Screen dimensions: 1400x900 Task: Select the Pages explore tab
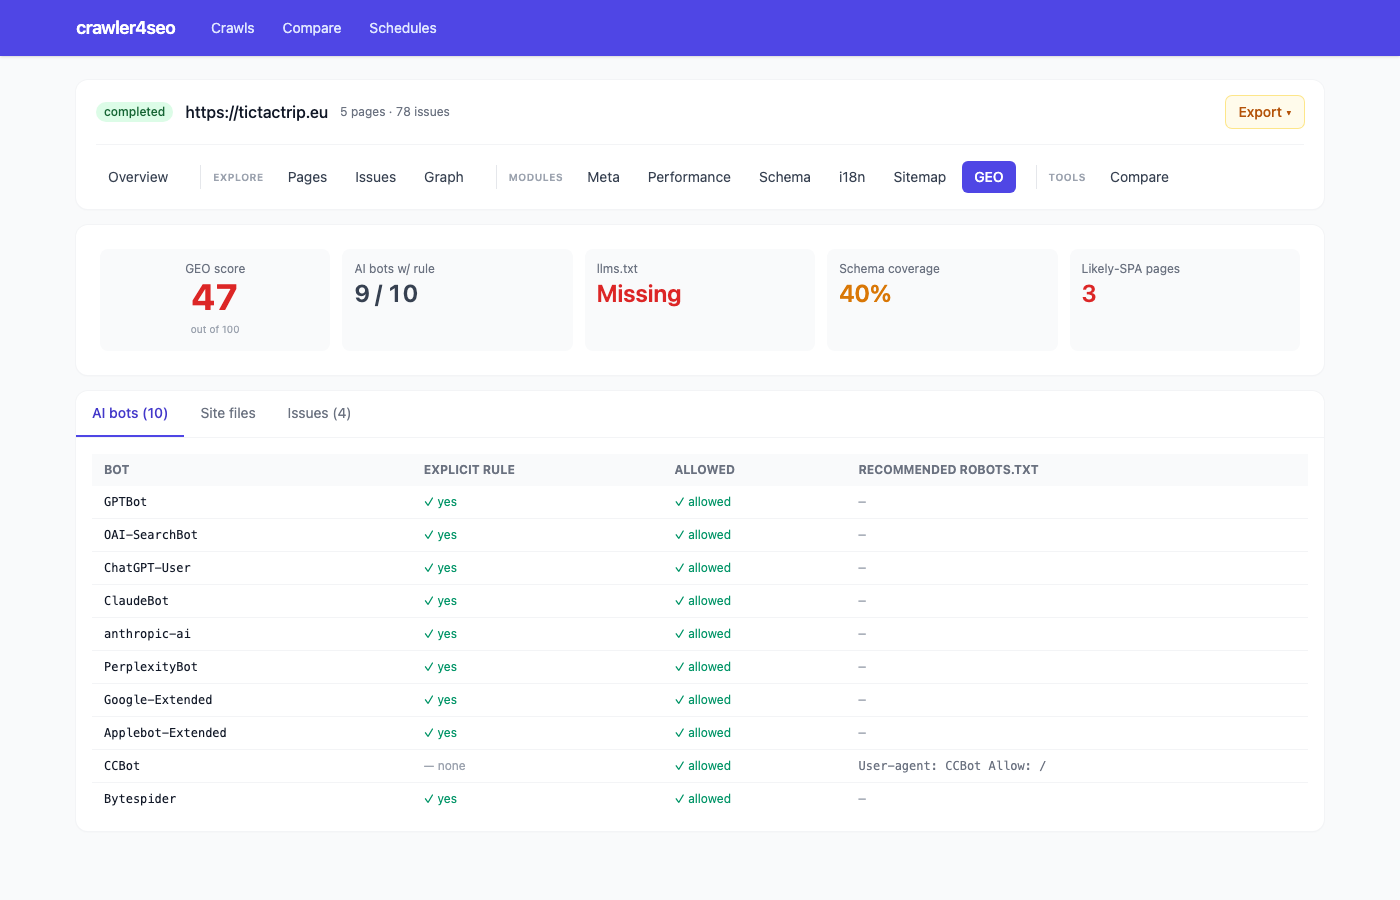(307, 177)
